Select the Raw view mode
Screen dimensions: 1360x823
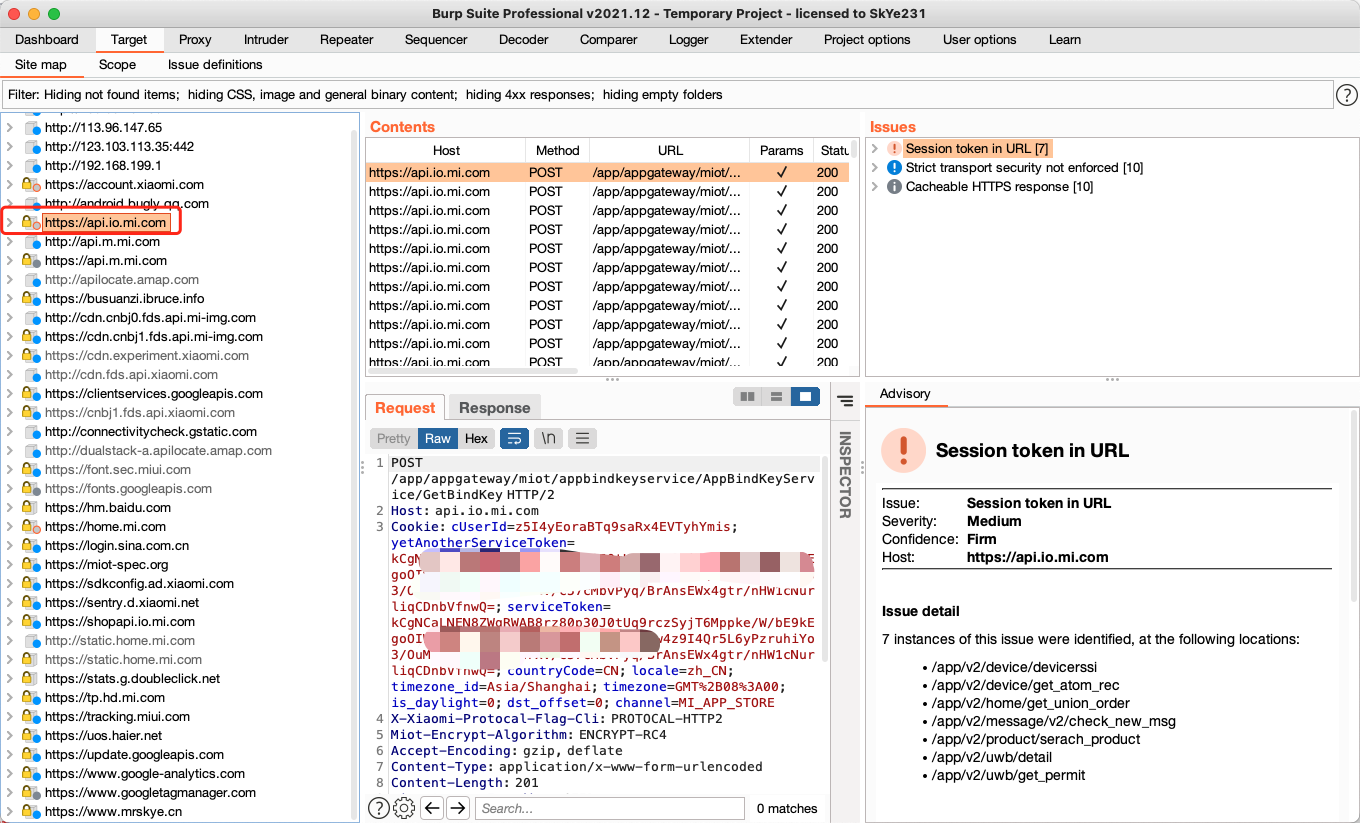[x=438, y=438]
